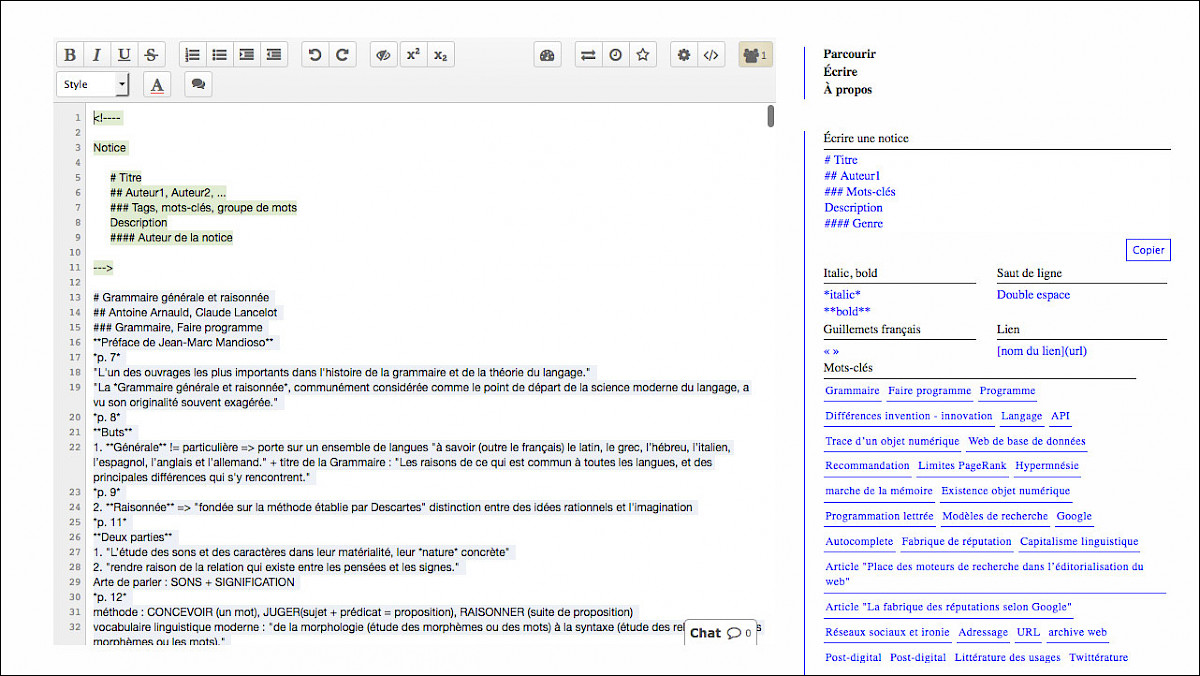
Task: Select the Programmation lettrée keyword
Action: click(x=879, y=516)
